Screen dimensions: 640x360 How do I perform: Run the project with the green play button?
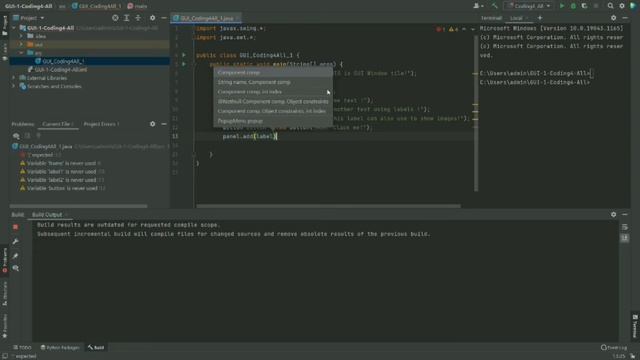(x=562, y=6)
